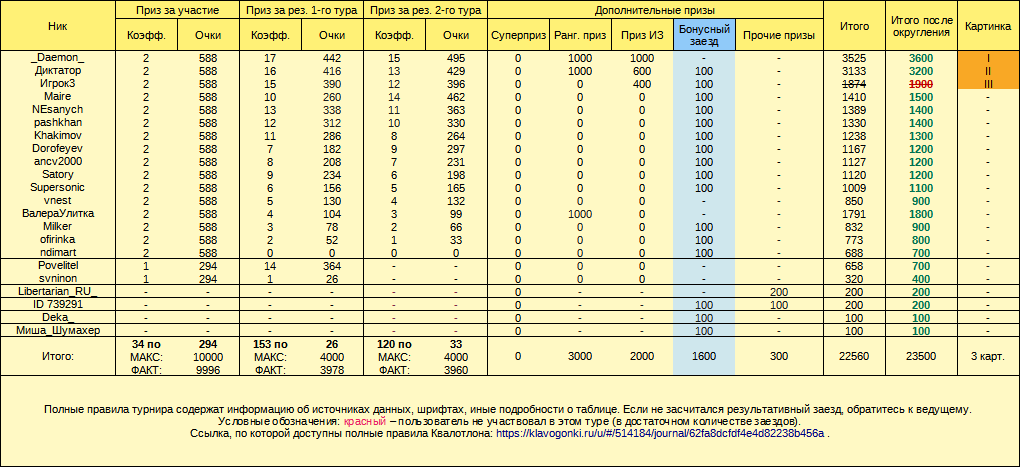The height and width of the screenshot is (467, 1020).
Task: Select the bold summary cell 153 по
Action: [271, 344]
